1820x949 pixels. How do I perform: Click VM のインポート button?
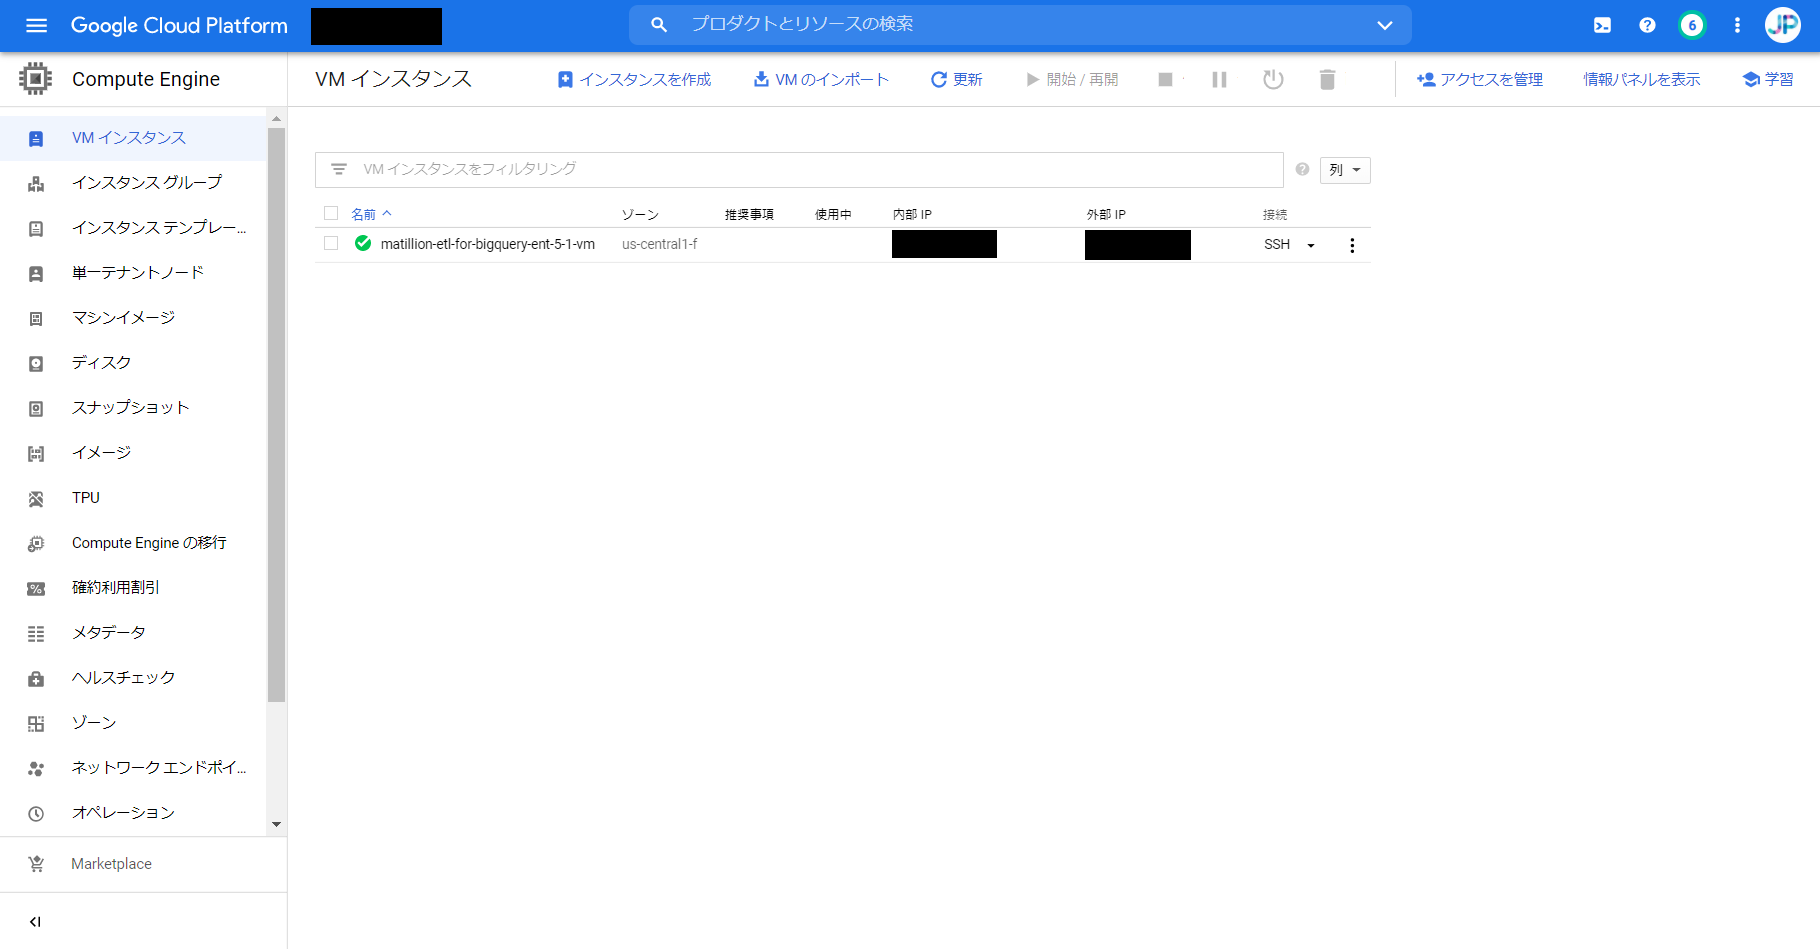click(x=821, y=79)
